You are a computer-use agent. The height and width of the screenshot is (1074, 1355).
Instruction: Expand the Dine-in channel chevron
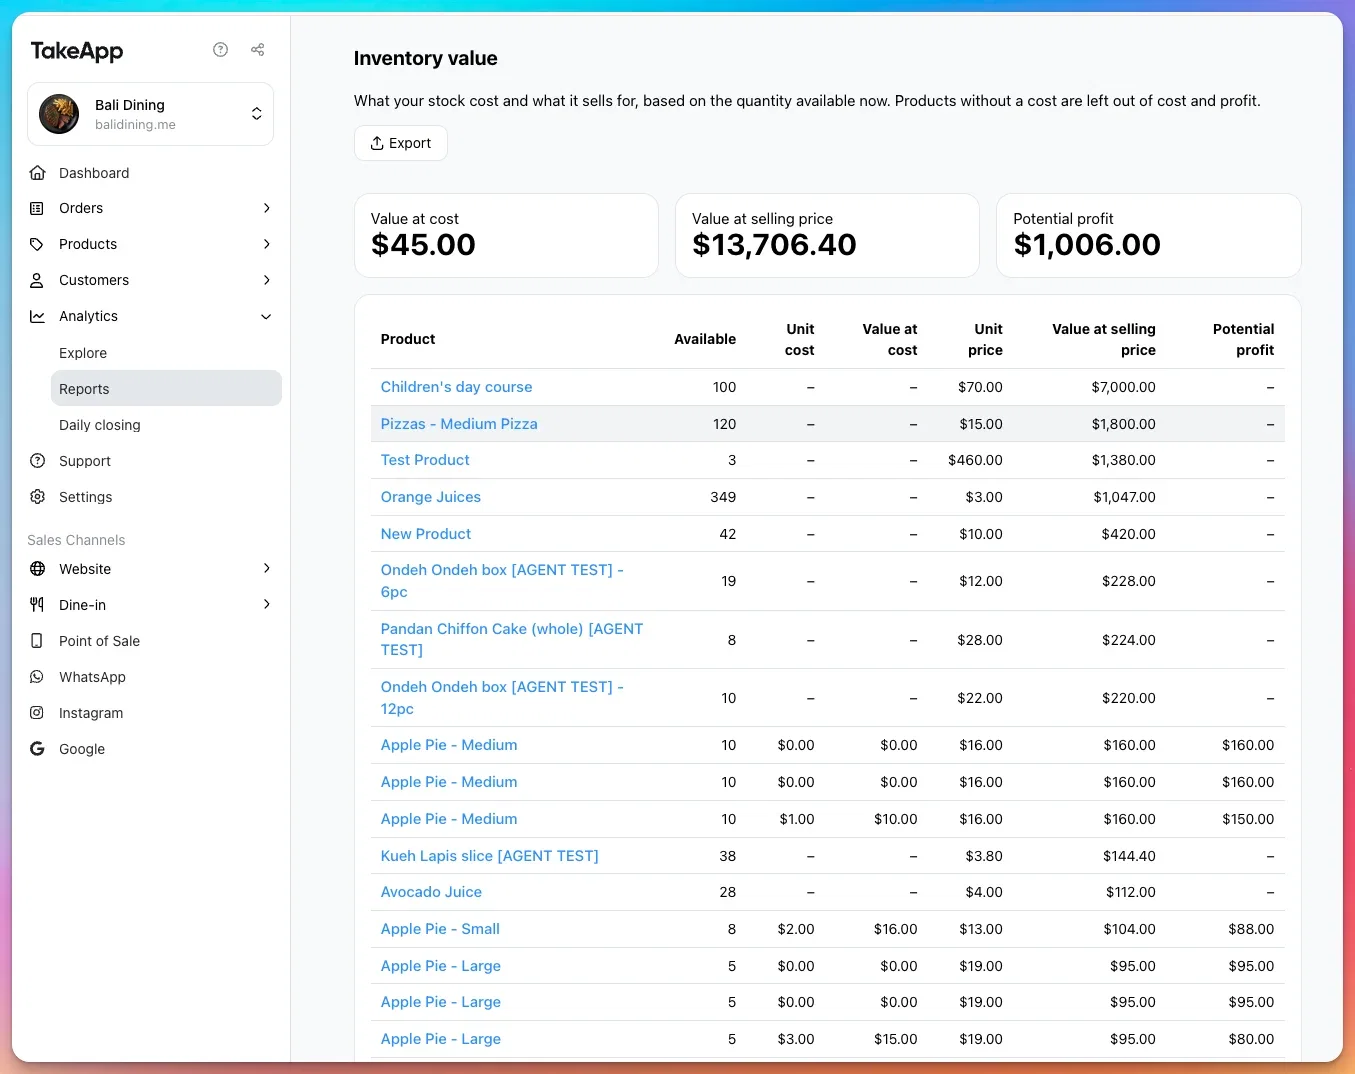tap(267, 604)
